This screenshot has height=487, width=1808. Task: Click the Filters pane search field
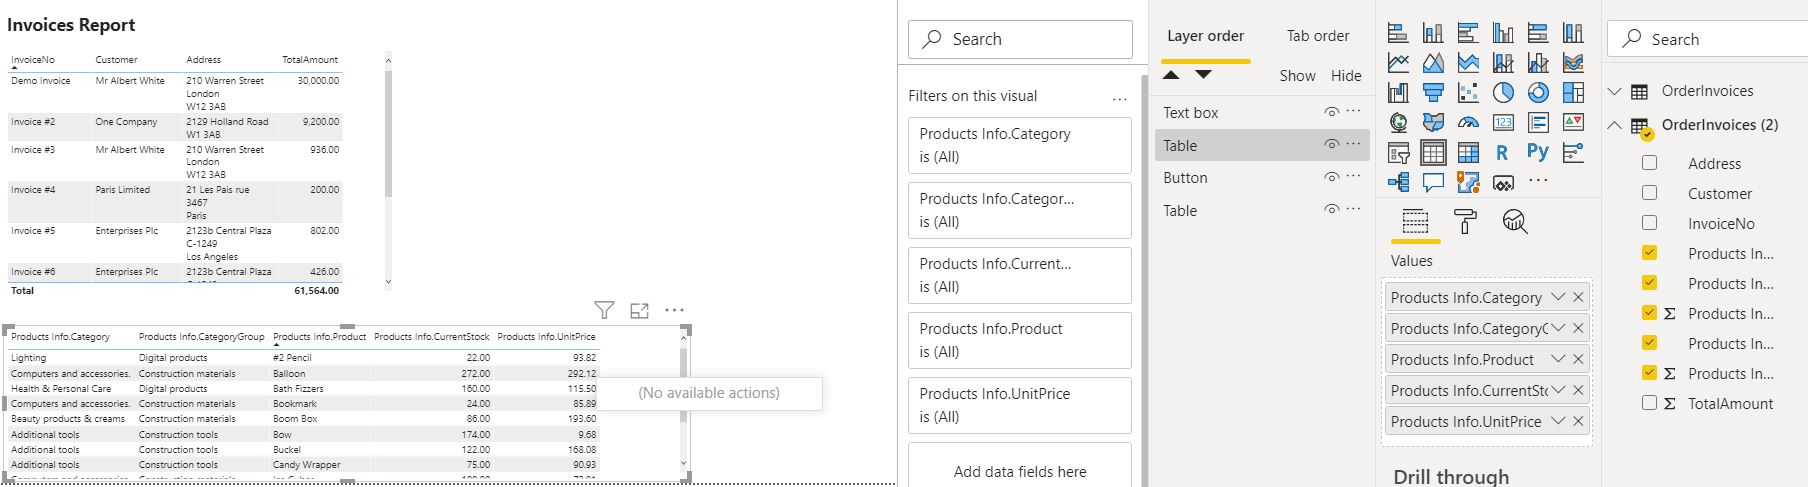(x=1020, y=39)
